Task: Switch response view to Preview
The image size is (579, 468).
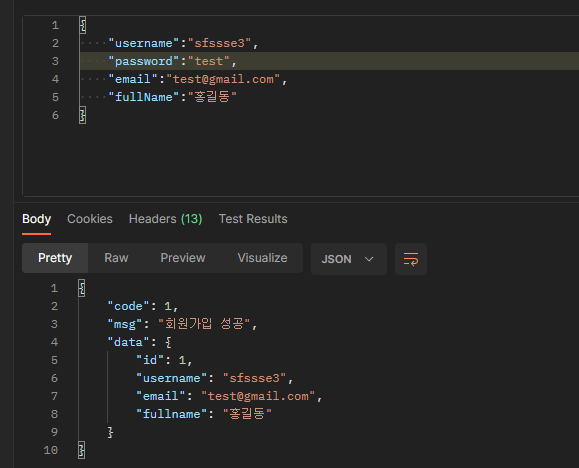Action: [183, 258]
